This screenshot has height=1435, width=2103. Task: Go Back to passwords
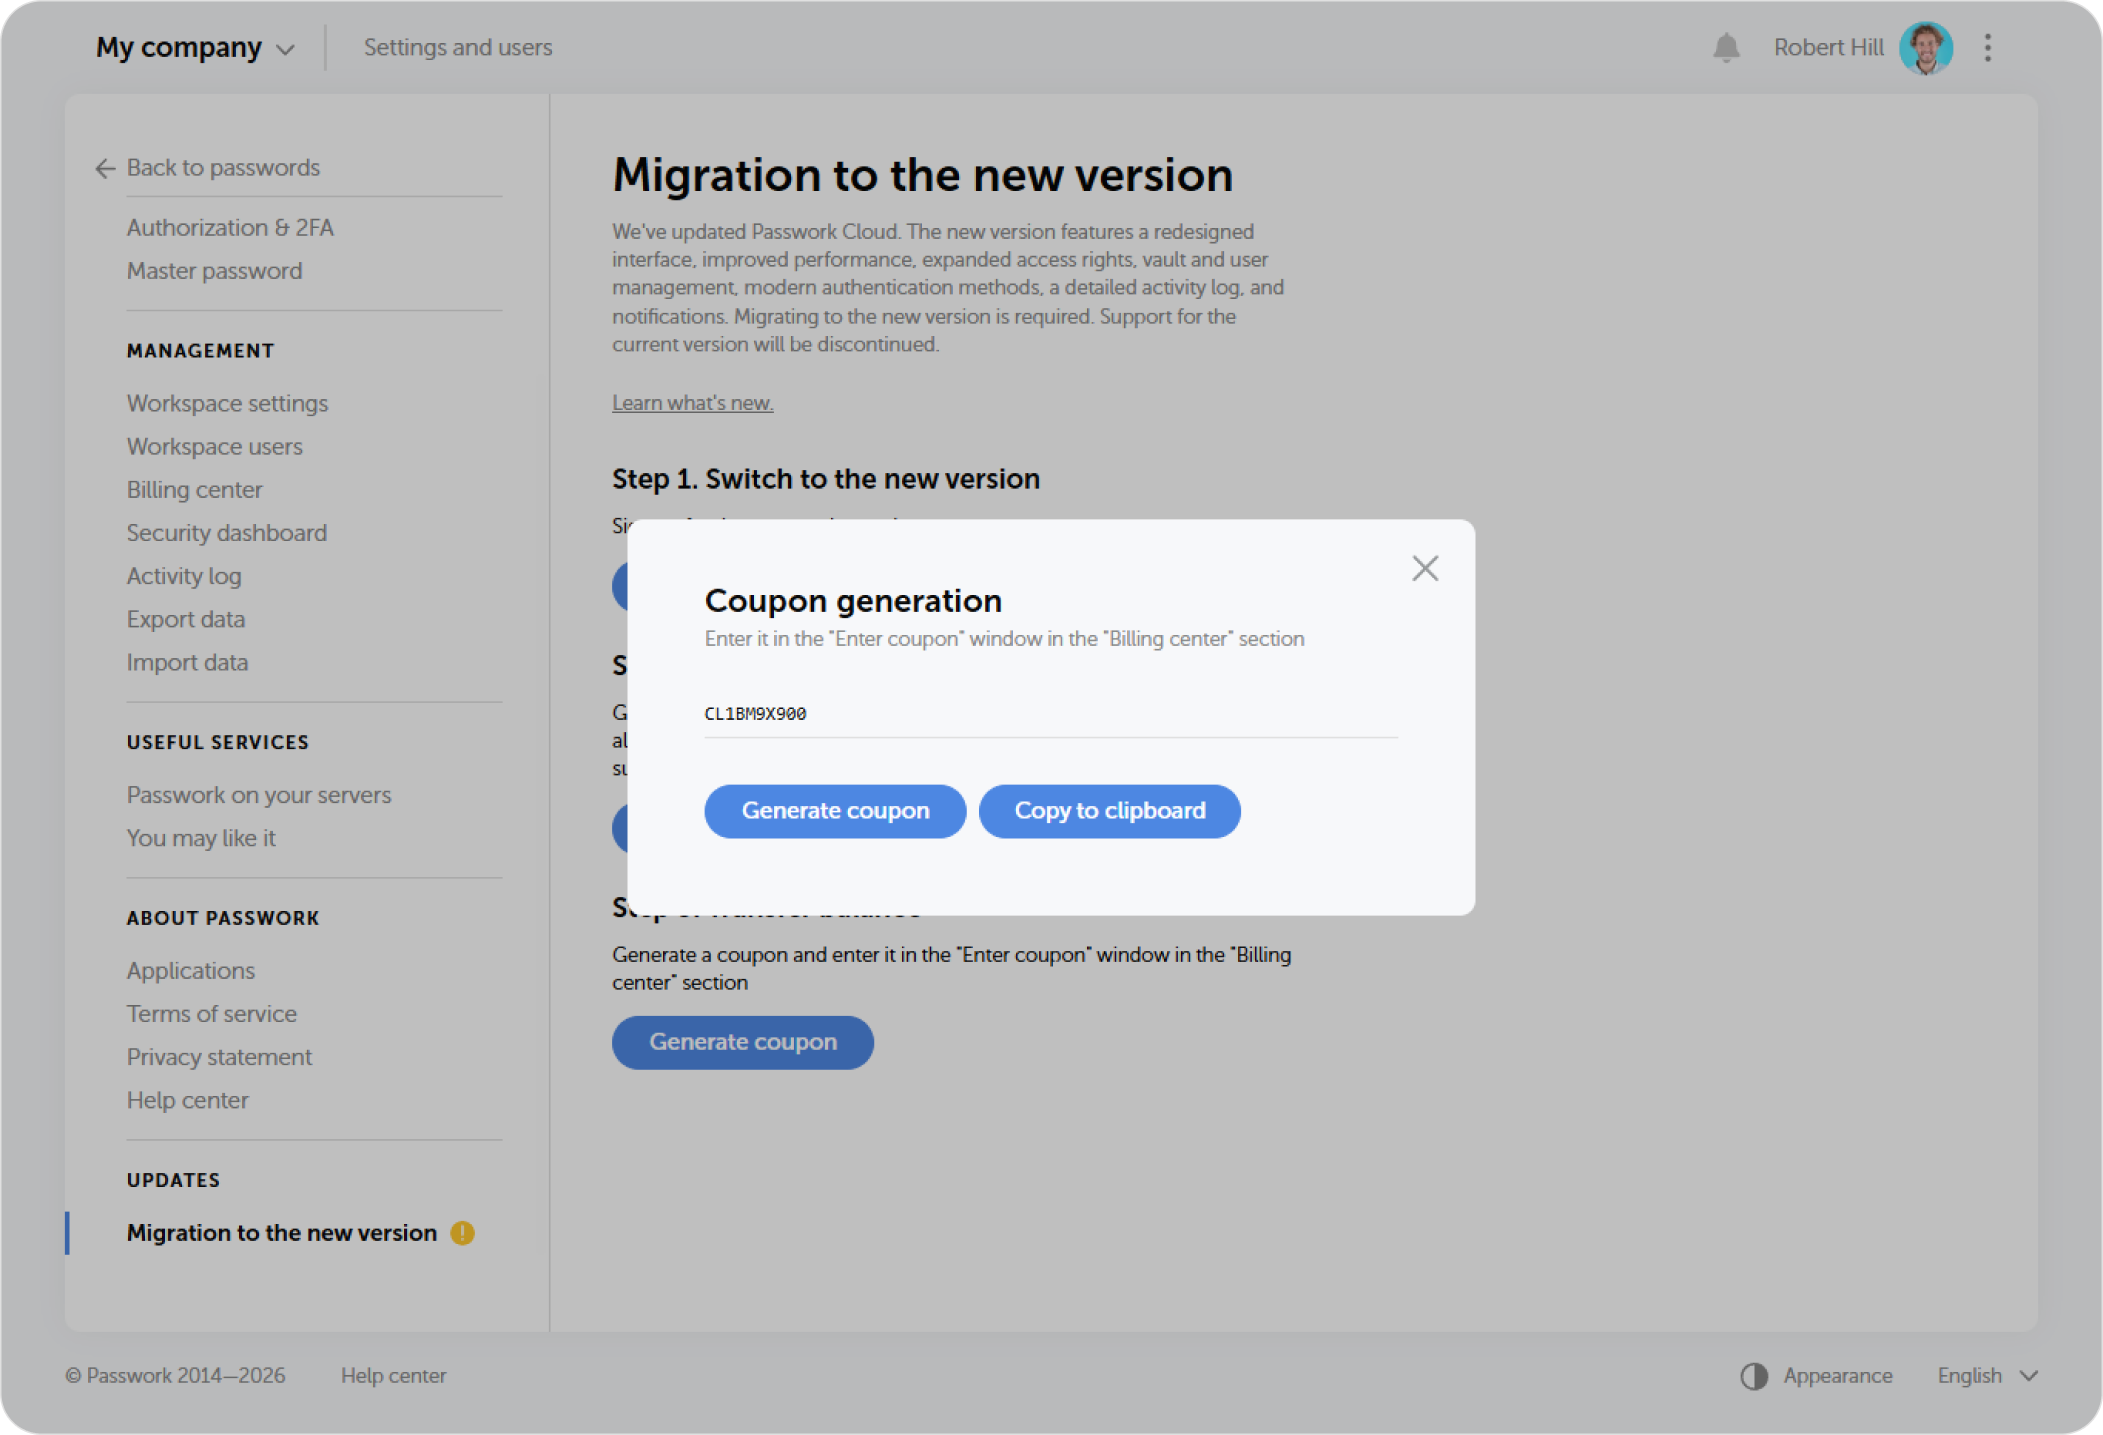223,168
